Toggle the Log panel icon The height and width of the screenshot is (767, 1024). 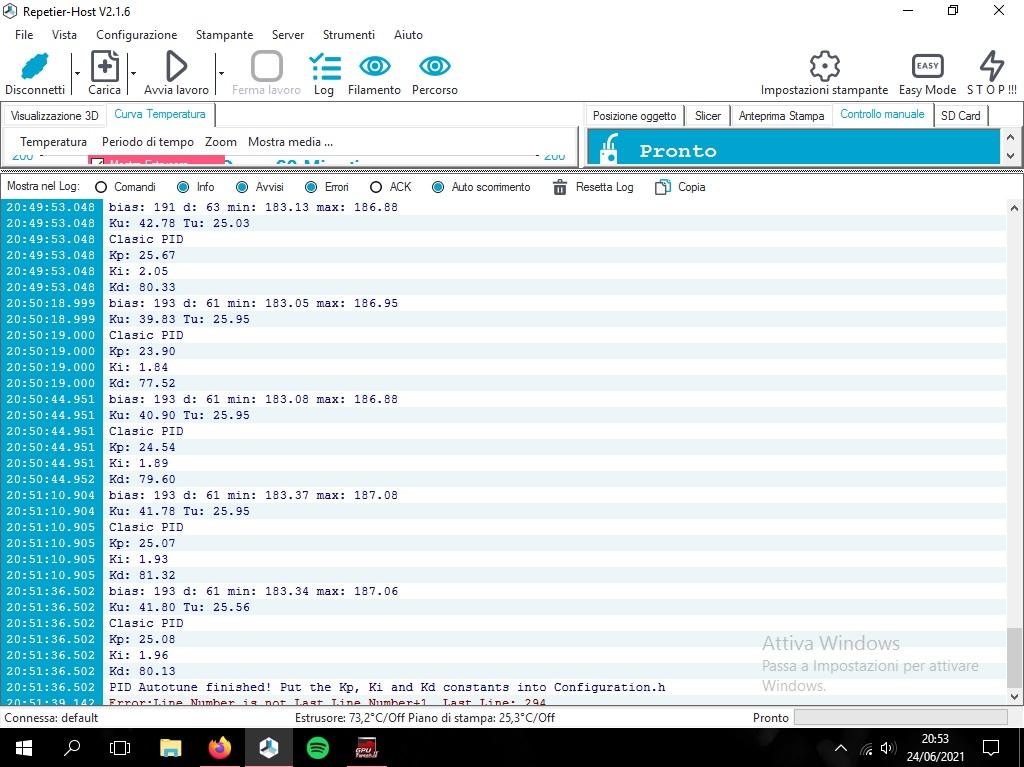324,67
